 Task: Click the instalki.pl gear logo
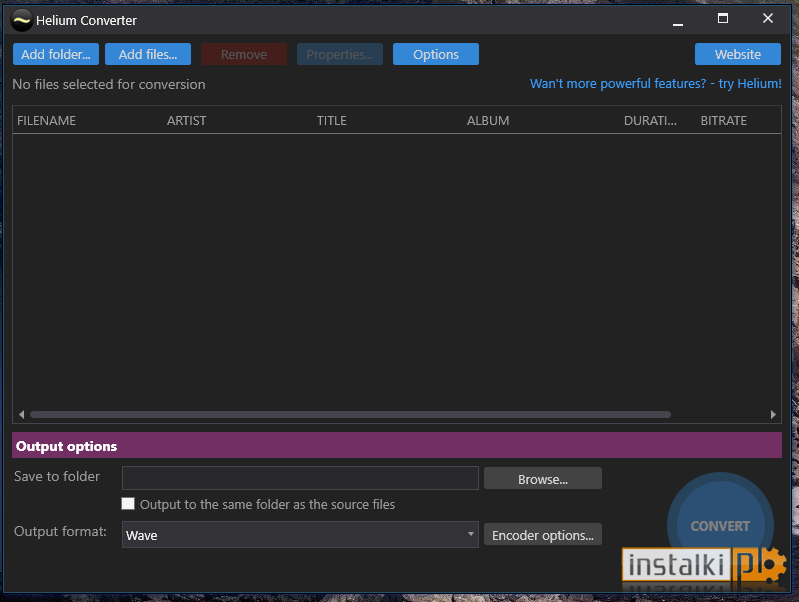coord(704,565)
